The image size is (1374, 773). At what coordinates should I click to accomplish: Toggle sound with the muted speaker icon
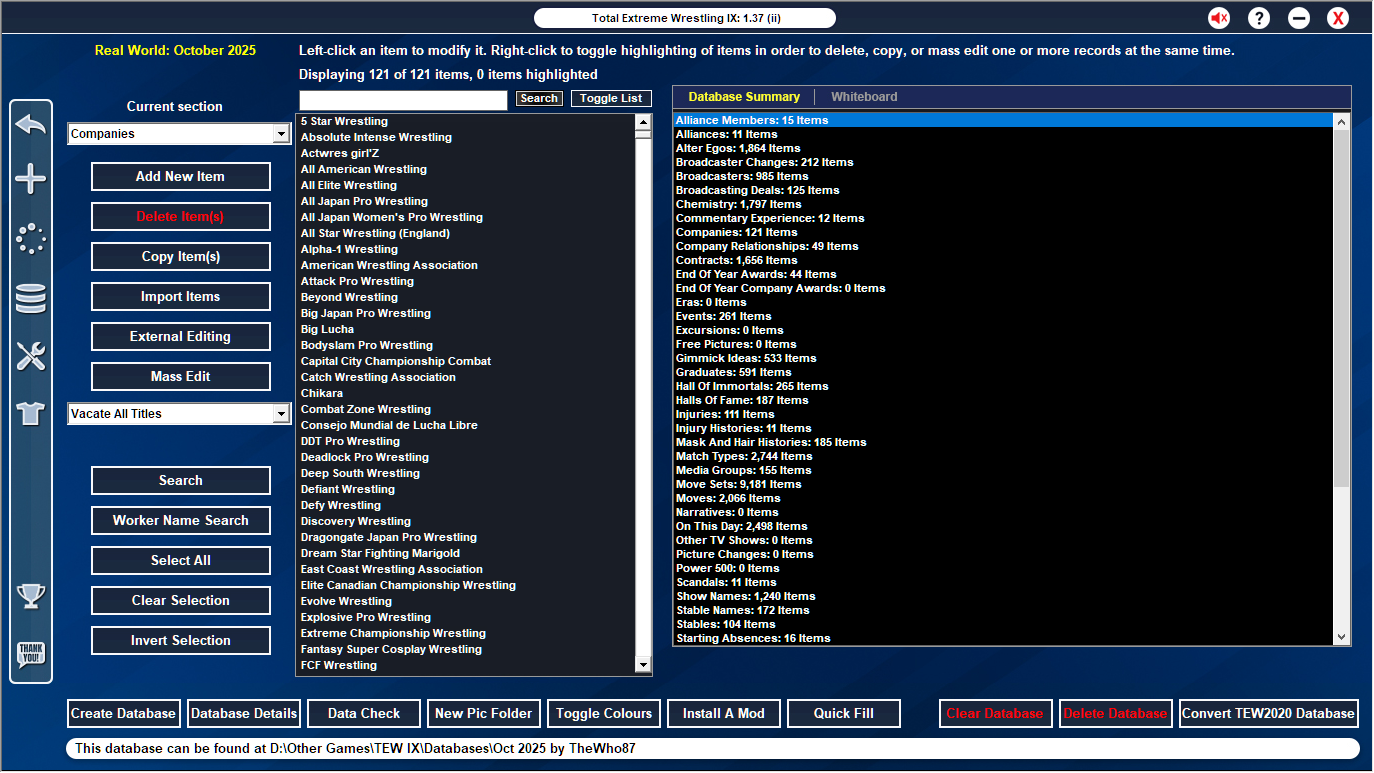1219,18
